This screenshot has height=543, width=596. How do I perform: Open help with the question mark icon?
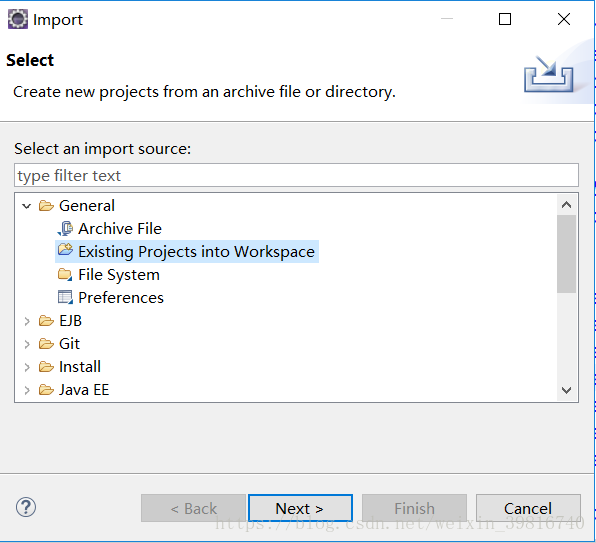(26, 507)
